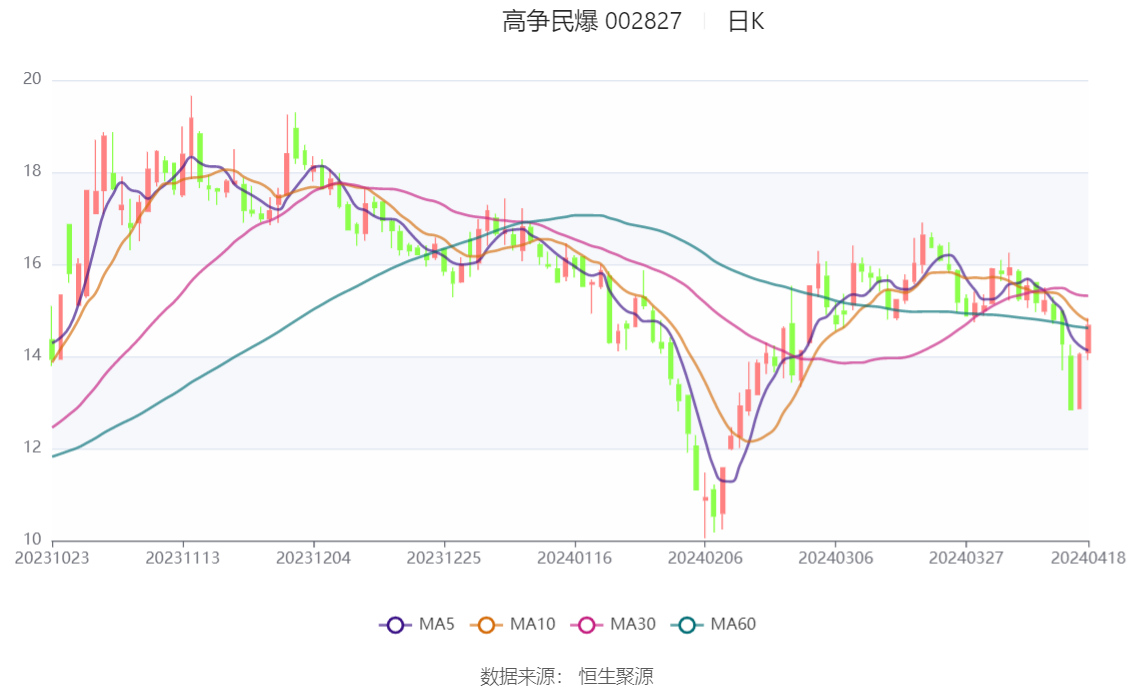Select the 日K chart type label
Image resolution: width=1134 pixels, height=689 pixels.
[x=745, y=21]
